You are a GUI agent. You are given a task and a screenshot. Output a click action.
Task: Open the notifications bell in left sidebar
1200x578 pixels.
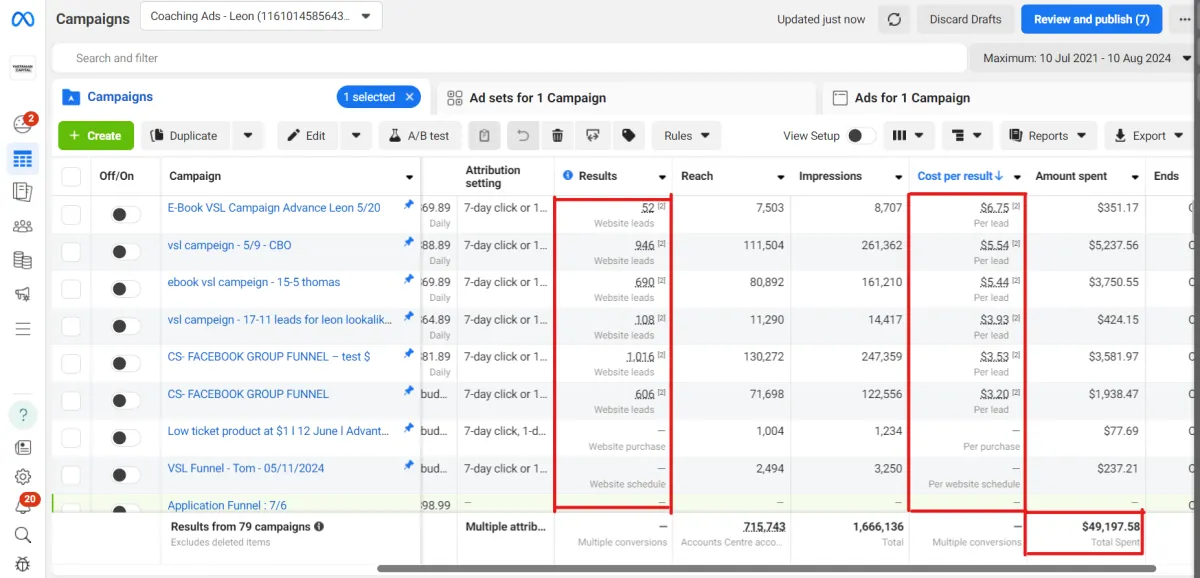pyautogui.click(x=22, y=506)
